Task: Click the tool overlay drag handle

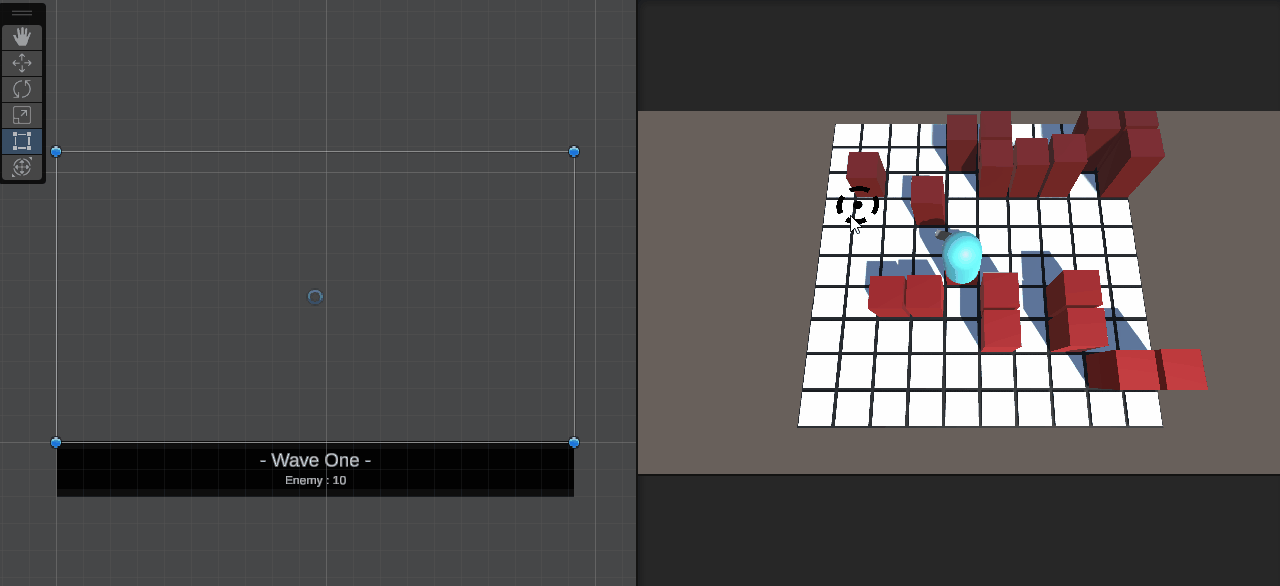Action: (22, 13)
